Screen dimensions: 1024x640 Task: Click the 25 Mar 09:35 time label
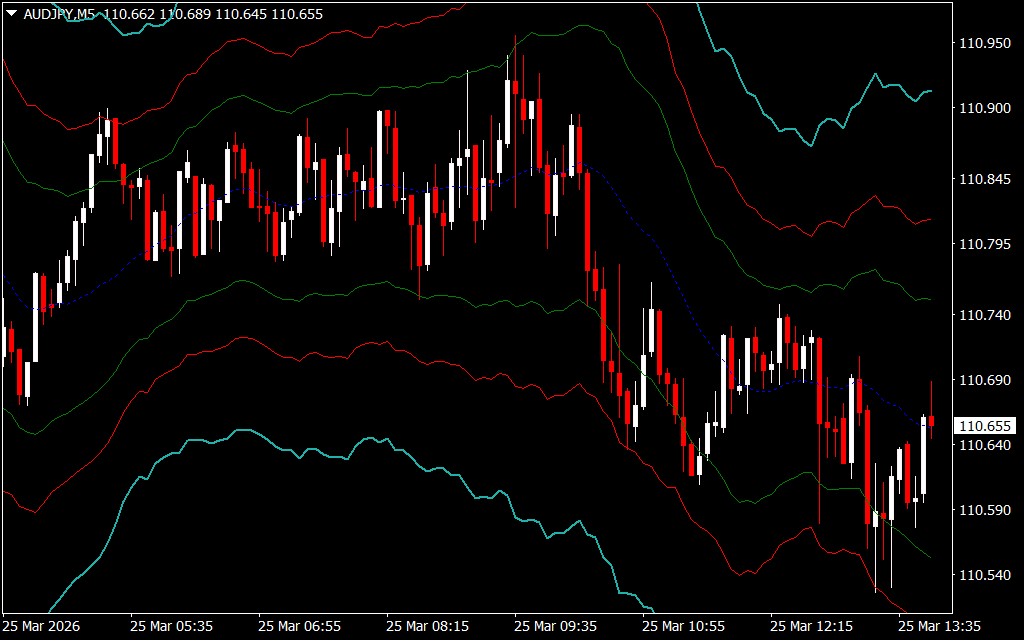[x=555, y=626]
